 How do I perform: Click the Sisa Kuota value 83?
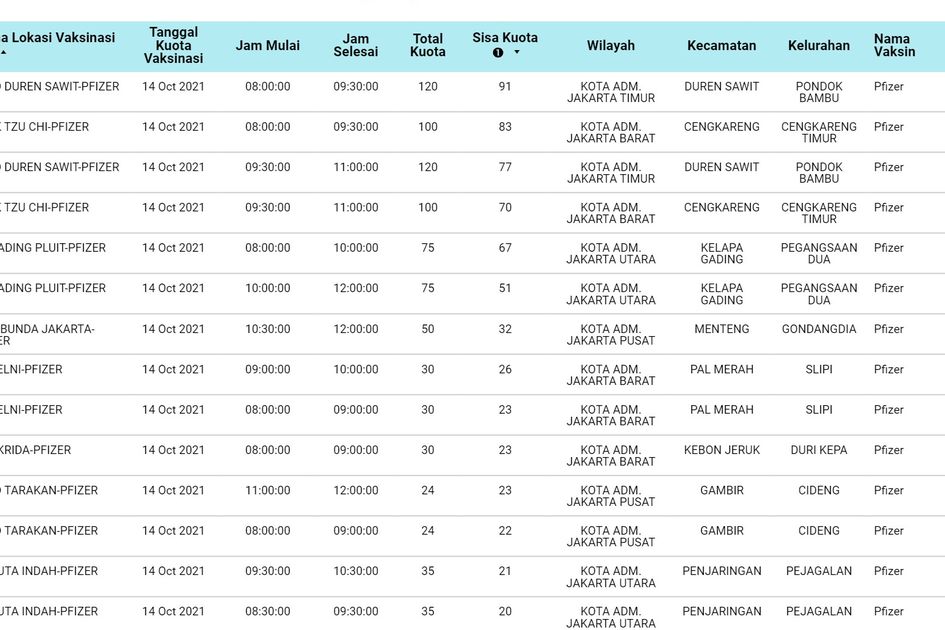coord(505,127)
